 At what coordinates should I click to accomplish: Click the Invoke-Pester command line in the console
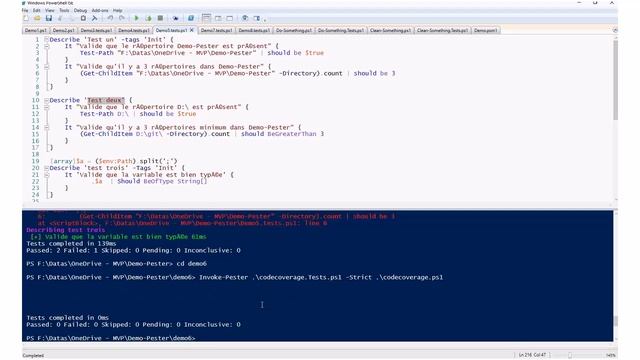pos(235,278)
